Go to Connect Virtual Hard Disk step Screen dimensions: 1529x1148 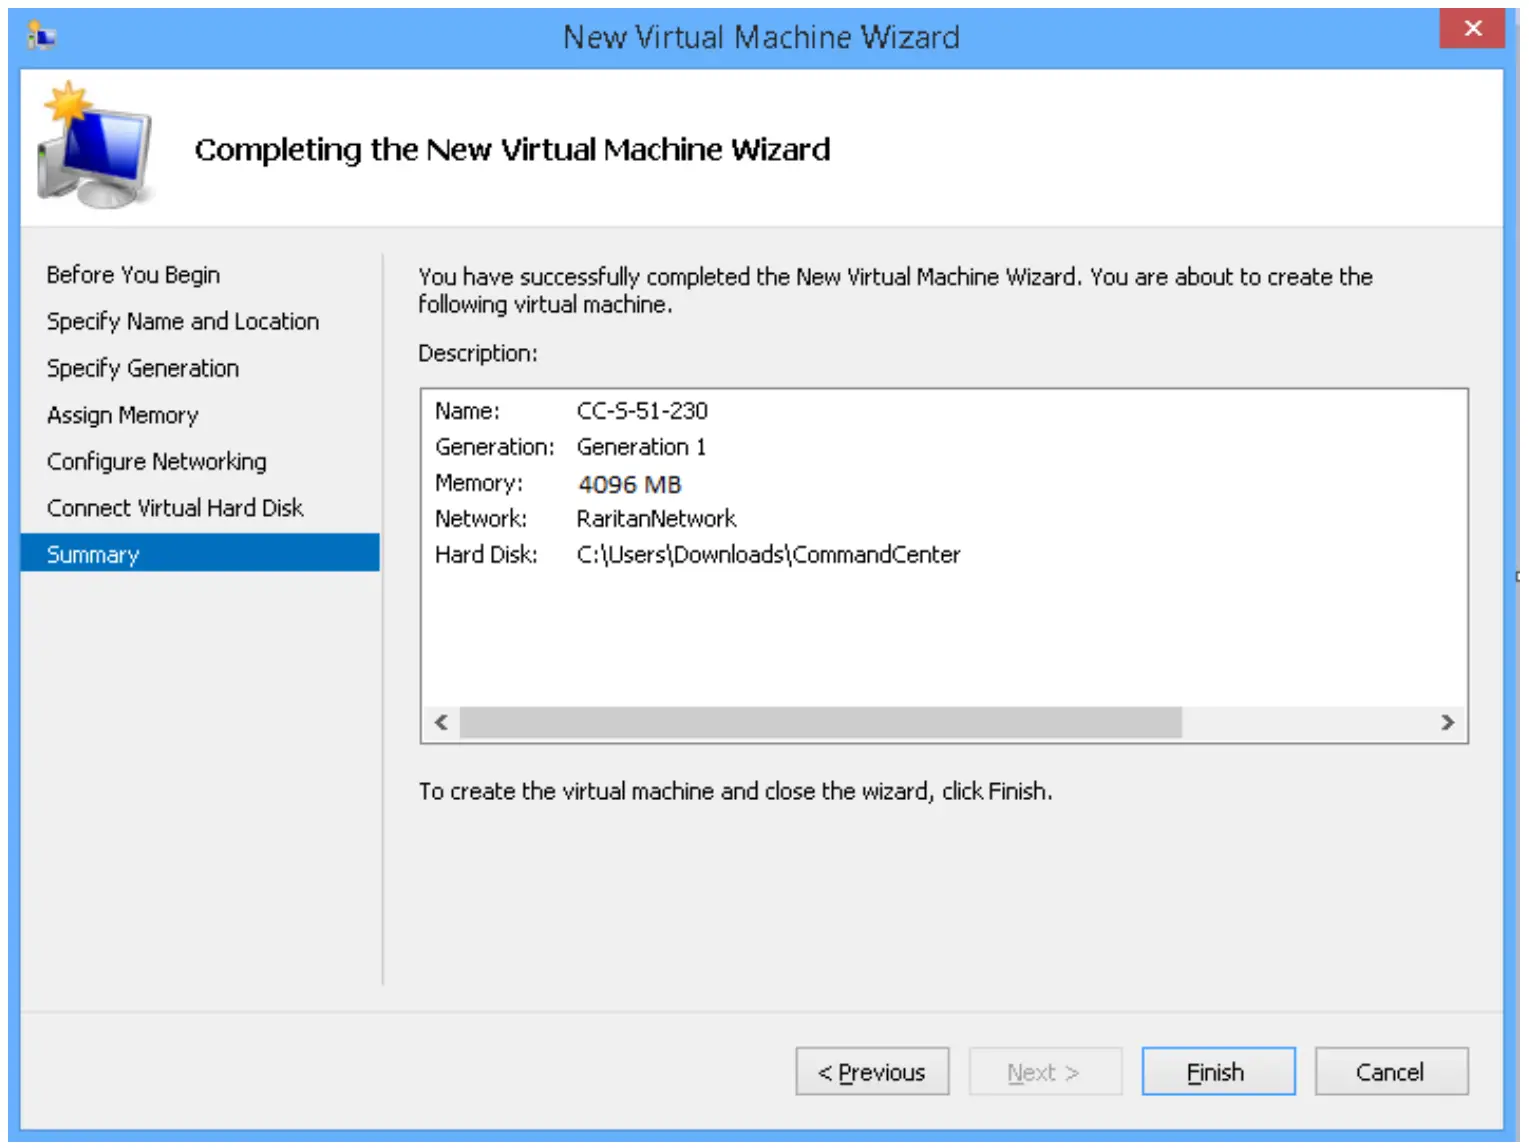point(175,508)
